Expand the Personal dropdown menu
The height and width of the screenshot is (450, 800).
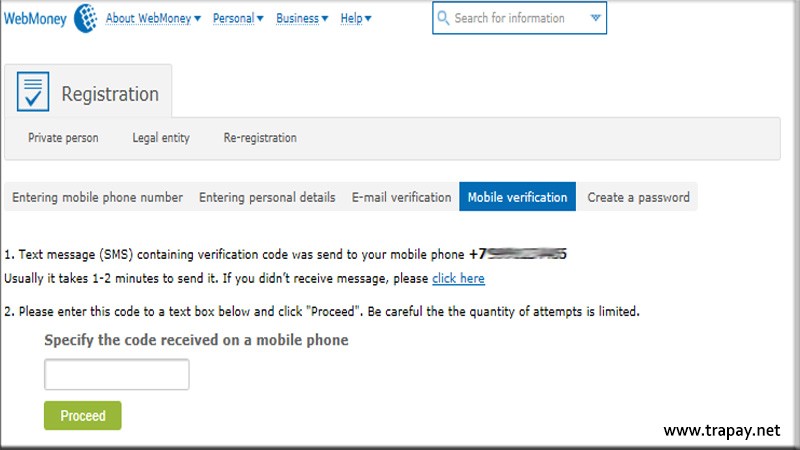(x=239, y=18)
